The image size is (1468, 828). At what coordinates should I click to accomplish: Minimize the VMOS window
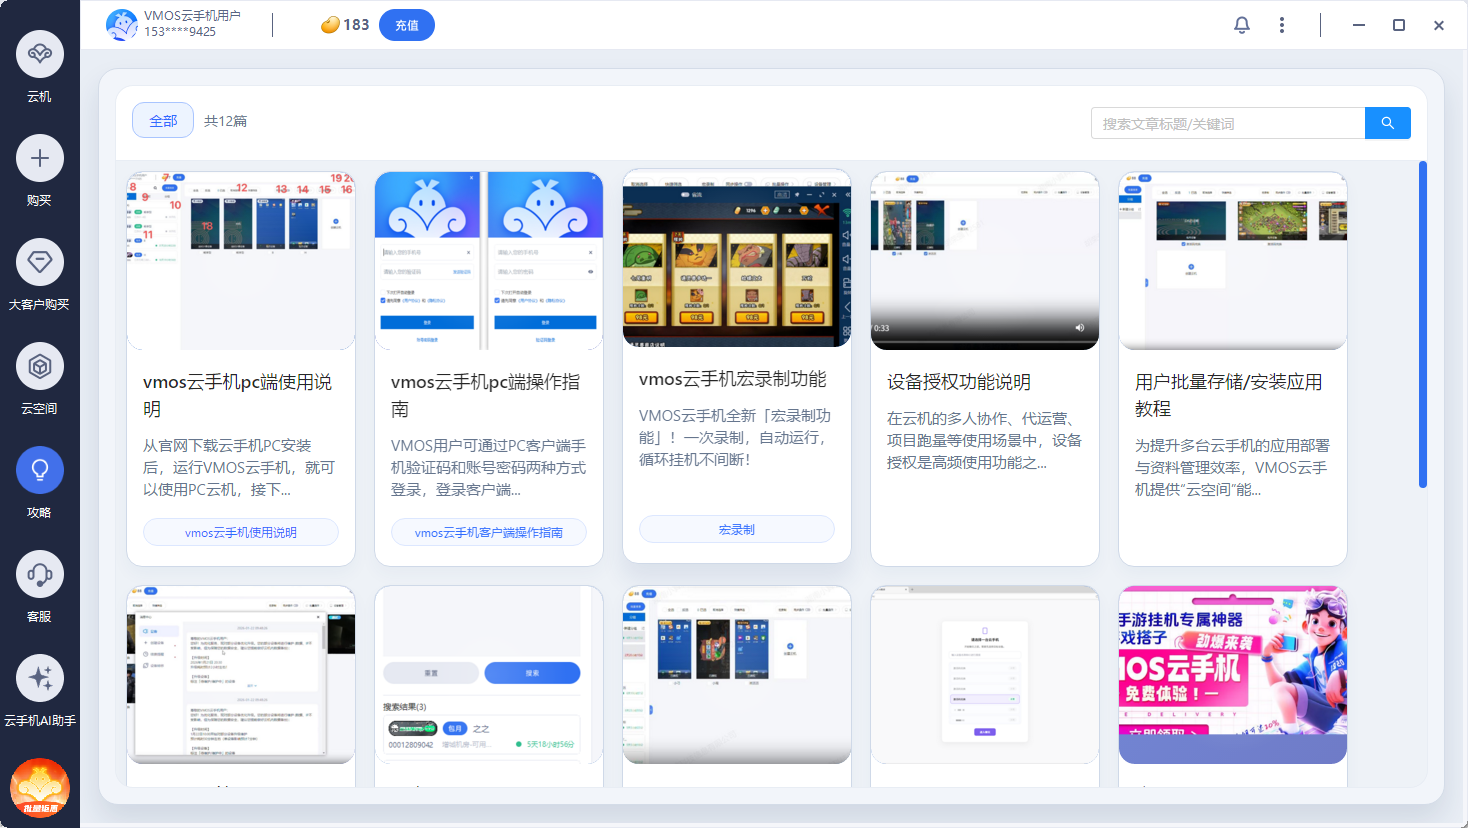click(1359, 25)
